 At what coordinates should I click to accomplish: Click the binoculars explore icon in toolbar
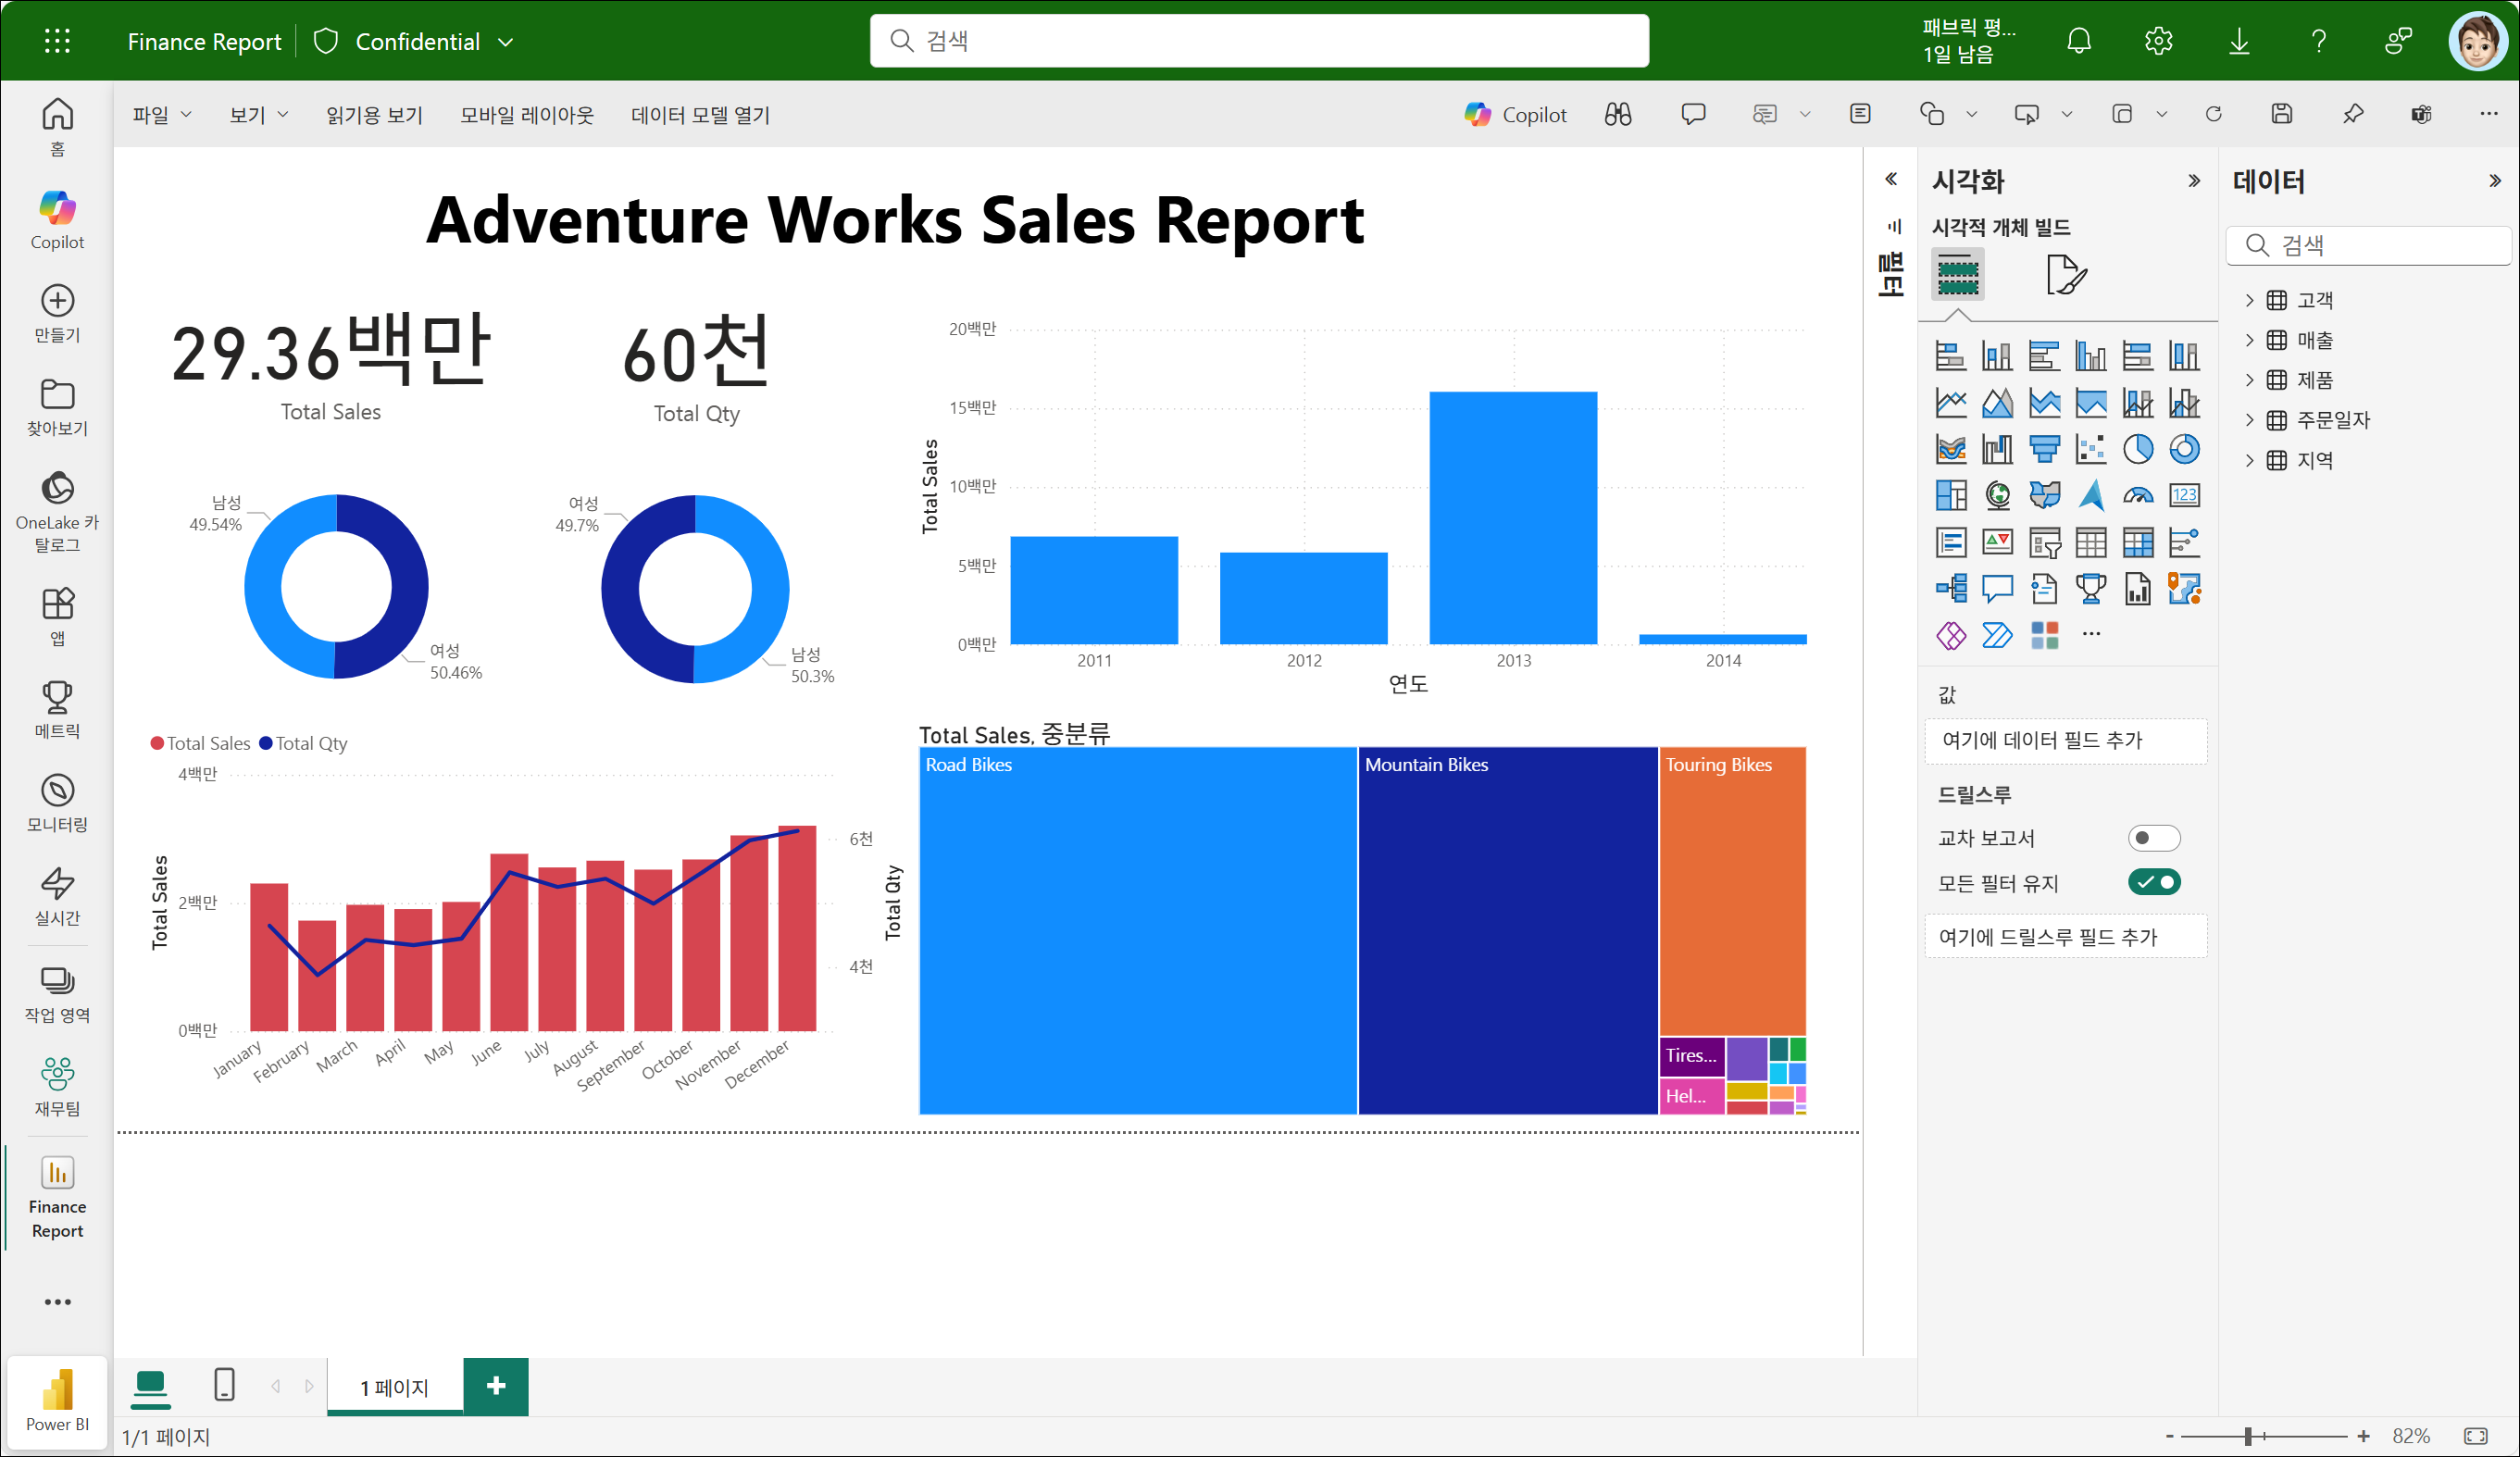pyautogui.click(x=1617, y=114)
